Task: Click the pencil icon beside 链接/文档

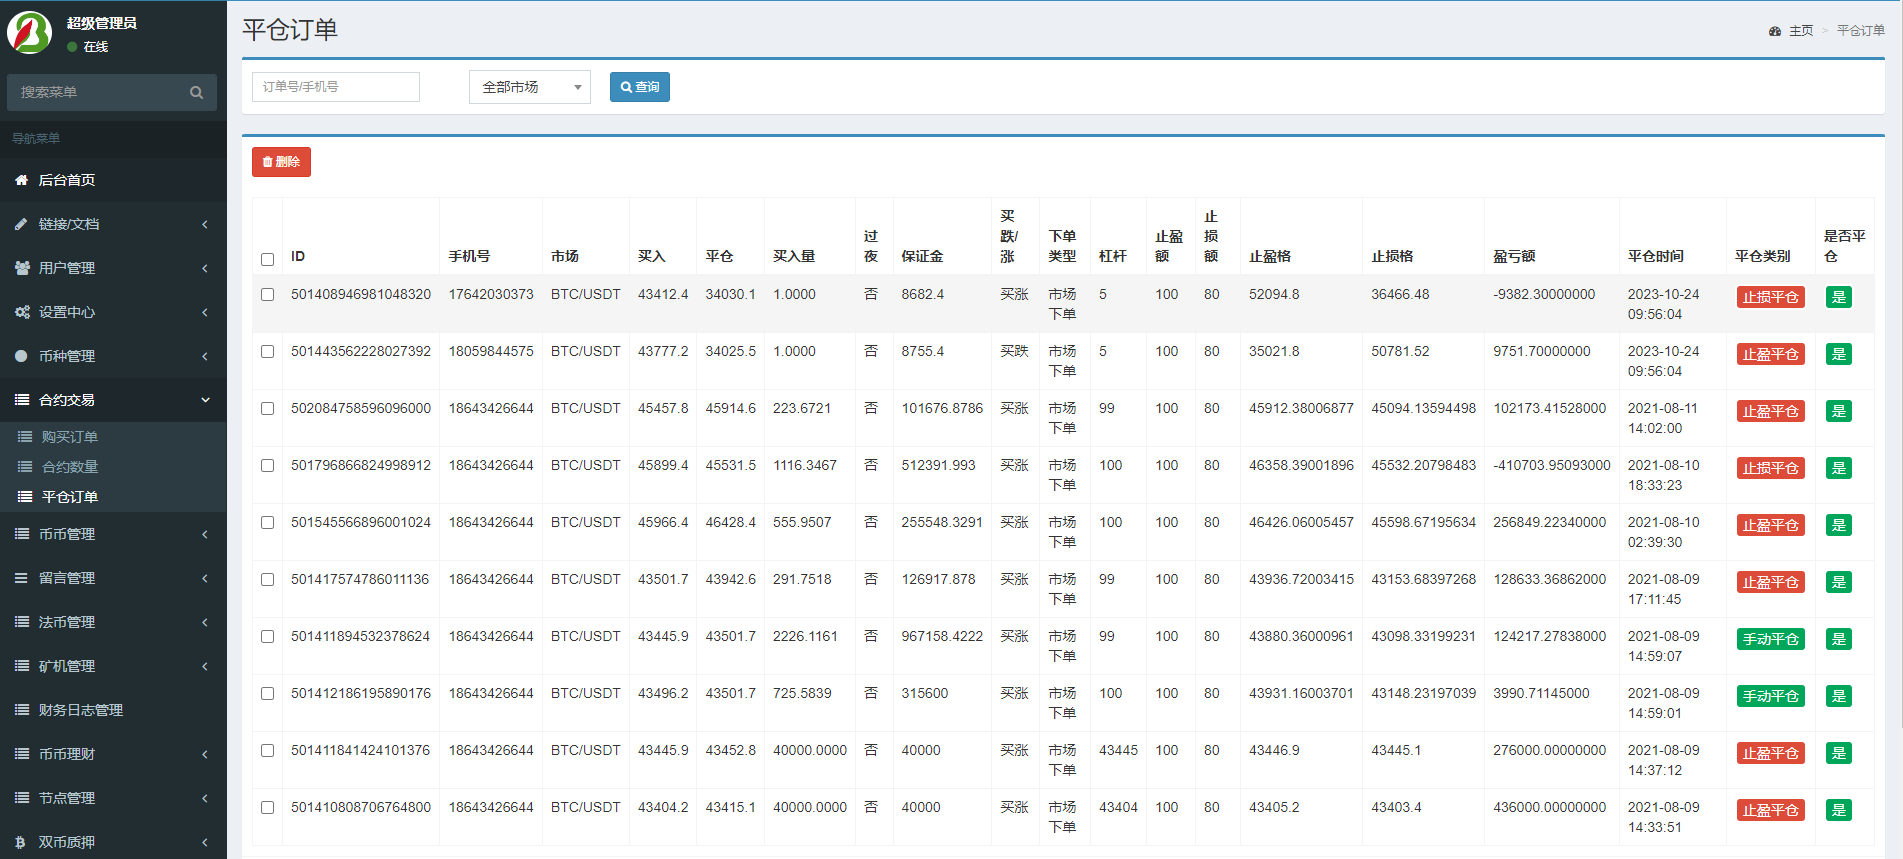Action: (21, 224)
